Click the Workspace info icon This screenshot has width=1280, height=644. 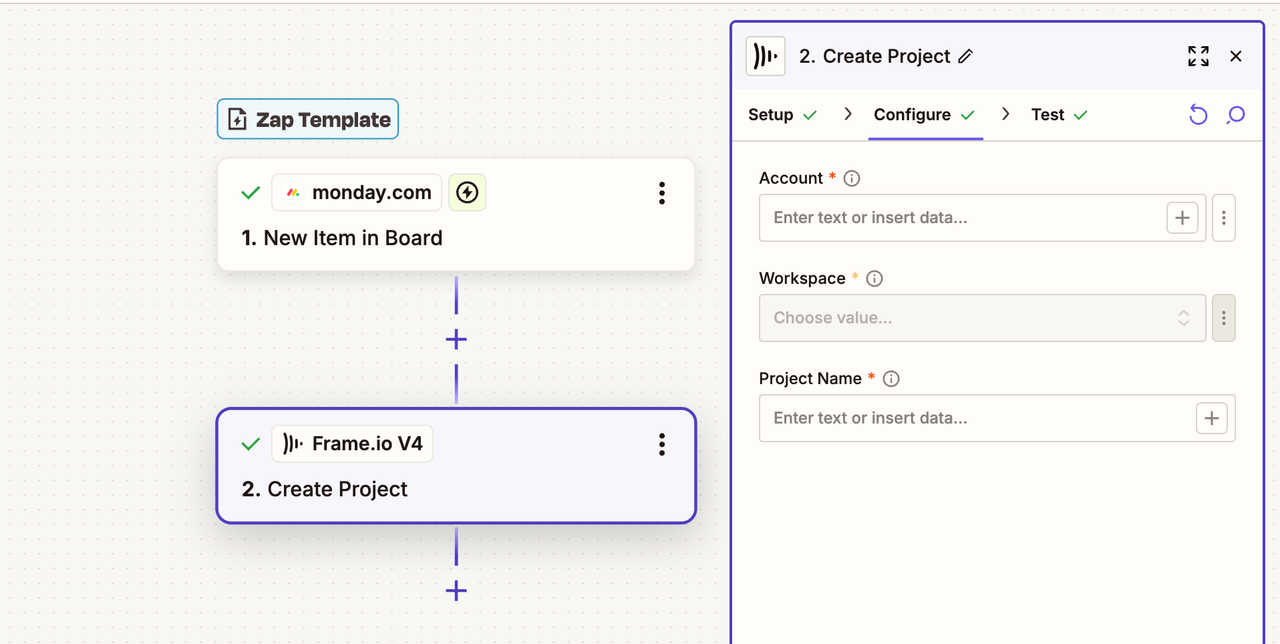(874, 279)
